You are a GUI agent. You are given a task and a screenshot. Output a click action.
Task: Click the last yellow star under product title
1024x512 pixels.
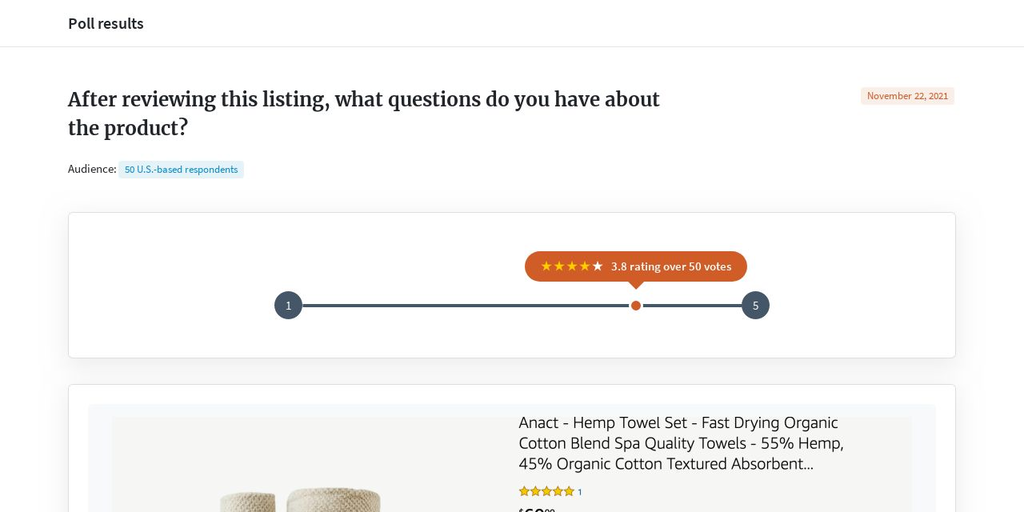click(x=569, y=492)
